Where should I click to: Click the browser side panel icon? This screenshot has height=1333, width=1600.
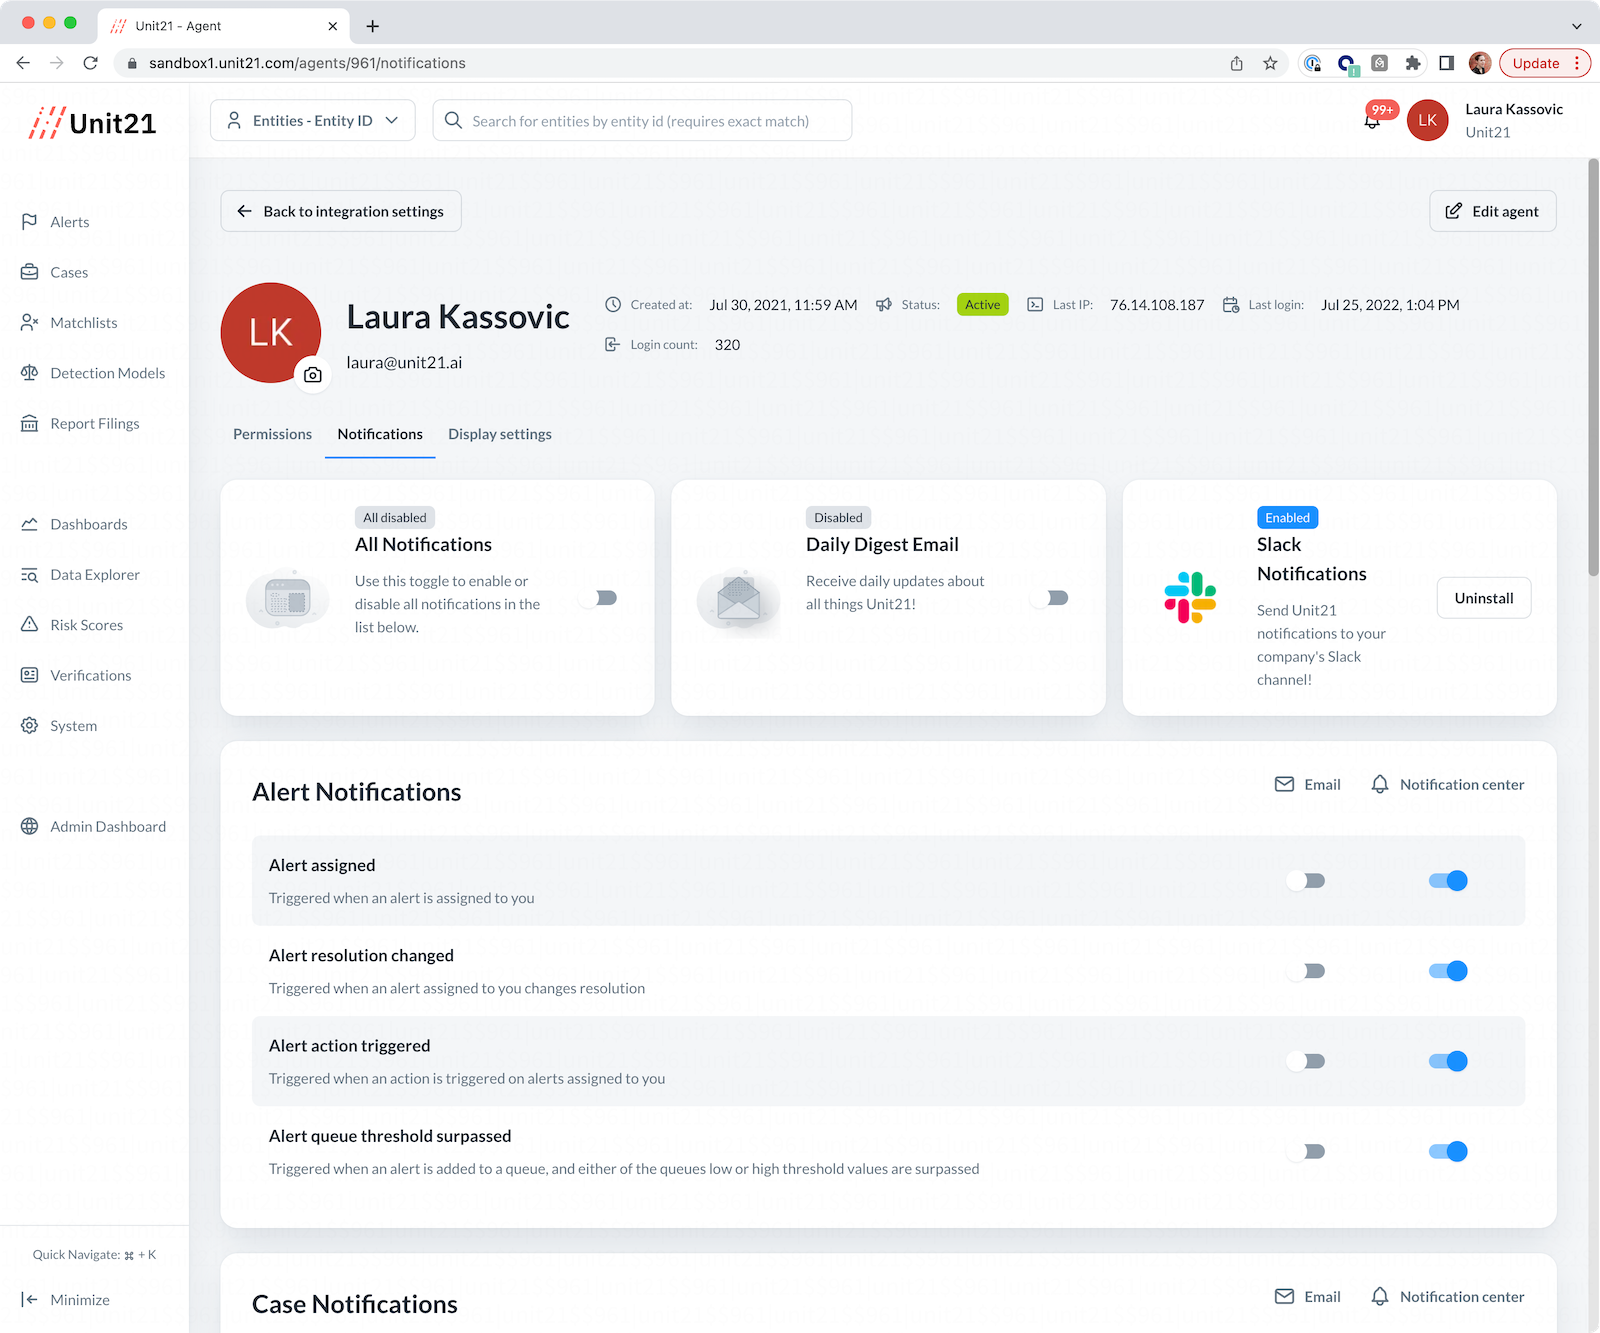[1446, 63]
